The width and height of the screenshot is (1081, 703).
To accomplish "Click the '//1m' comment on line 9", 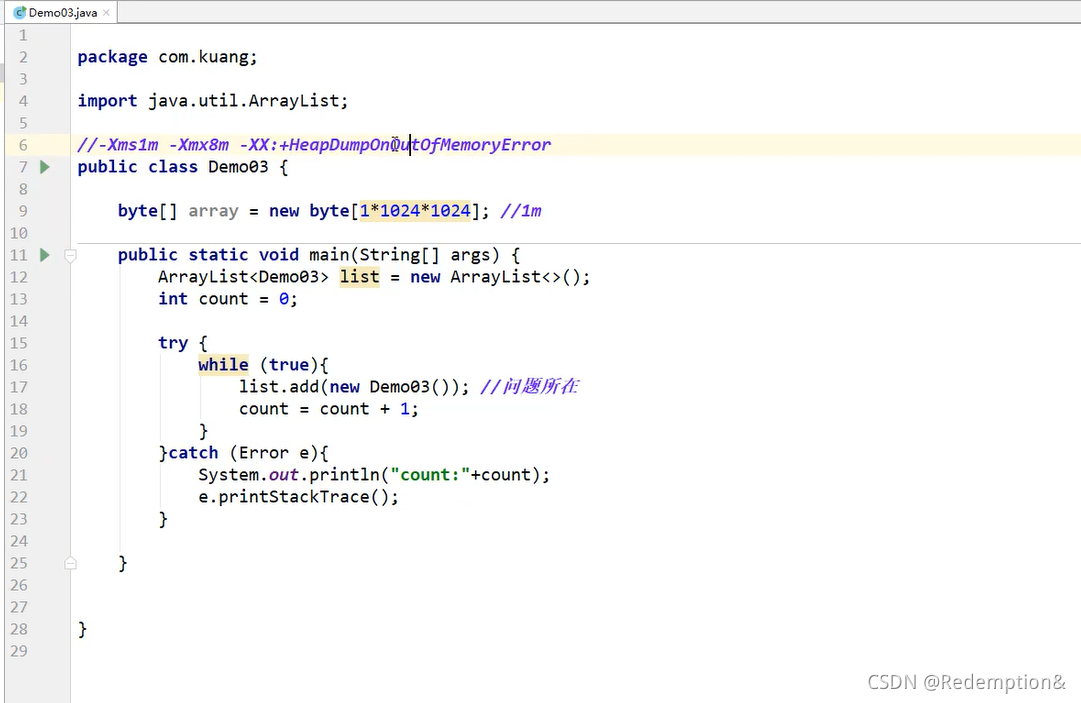I will pos(521,211).
